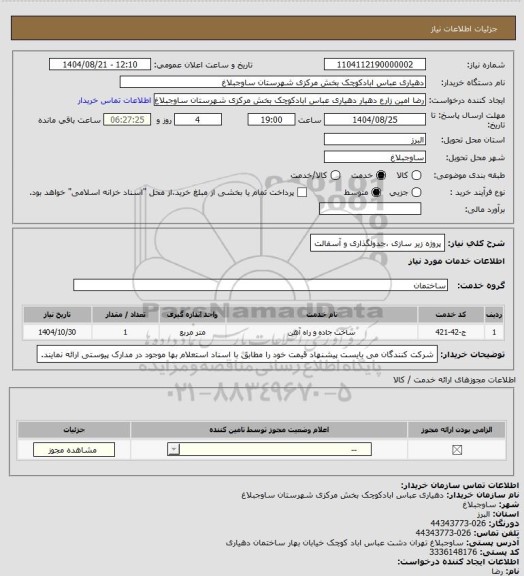The image size is (524, 576).
Task: Click the phone number line تلفن تماس 44343773-026
Action: click(467, 533)
